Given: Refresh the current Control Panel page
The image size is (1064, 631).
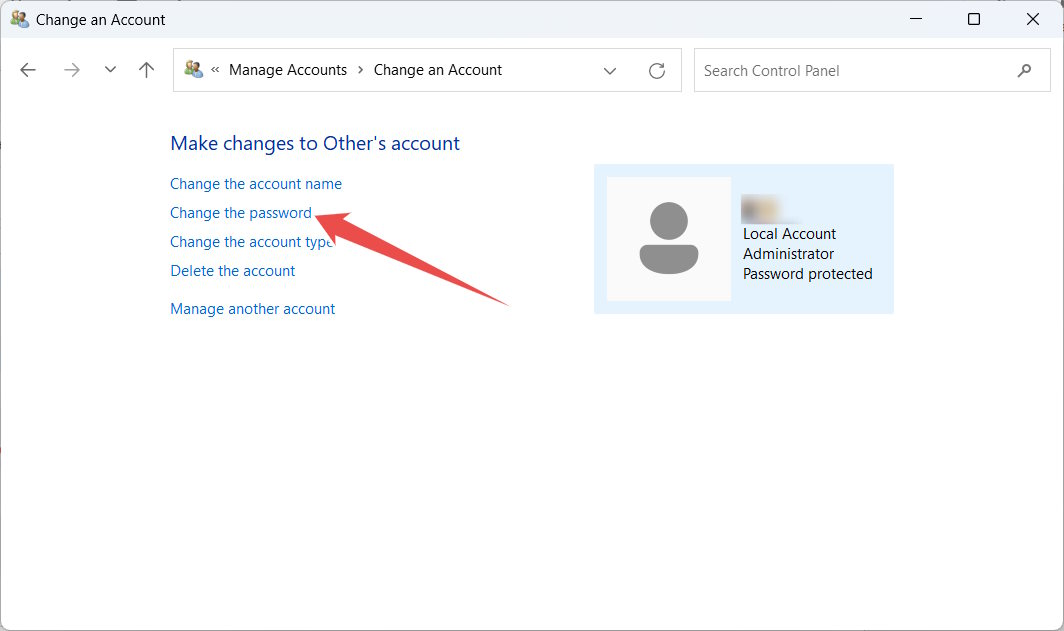Looking at the screenshot, I should tap(657, 70).
